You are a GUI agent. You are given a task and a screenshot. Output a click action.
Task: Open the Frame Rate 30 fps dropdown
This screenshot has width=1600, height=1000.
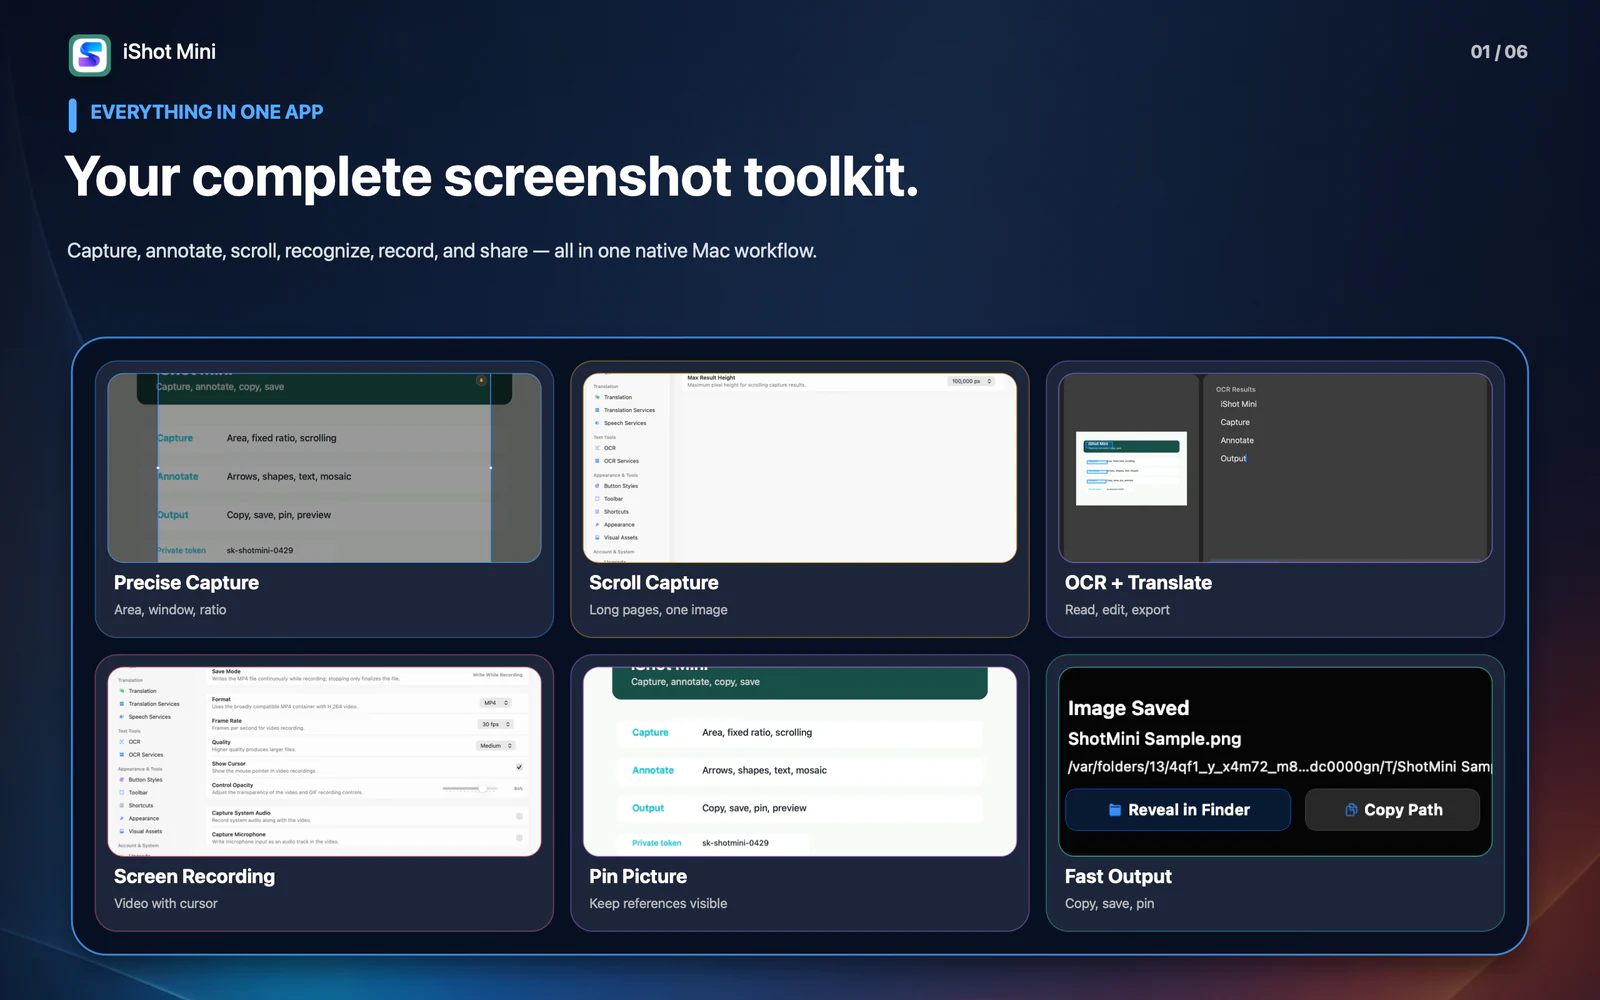click(x=496, y=724)
